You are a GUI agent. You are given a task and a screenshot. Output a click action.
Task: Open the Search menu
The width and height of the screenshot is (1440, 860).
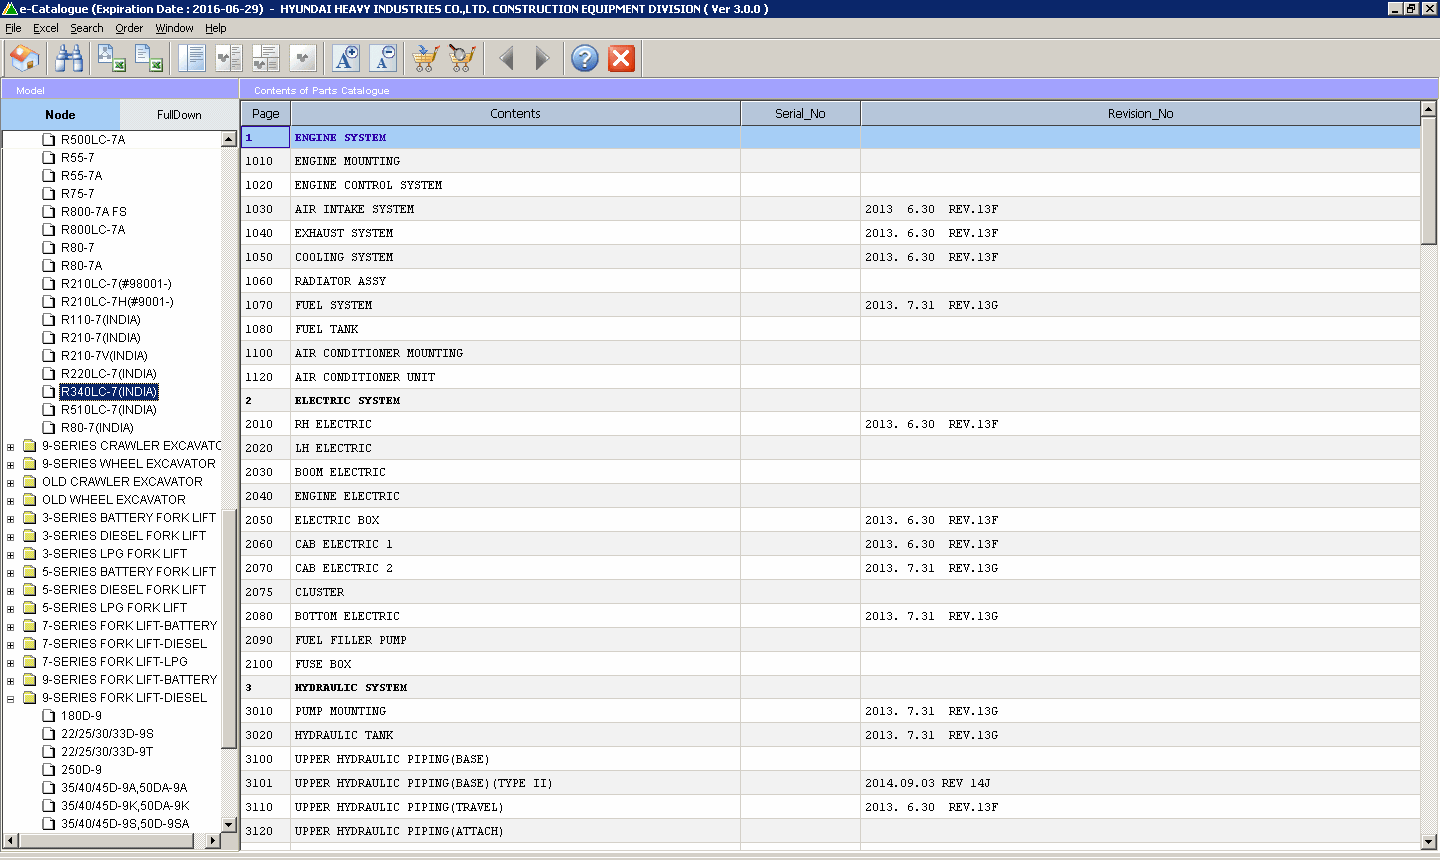[87, 28]
